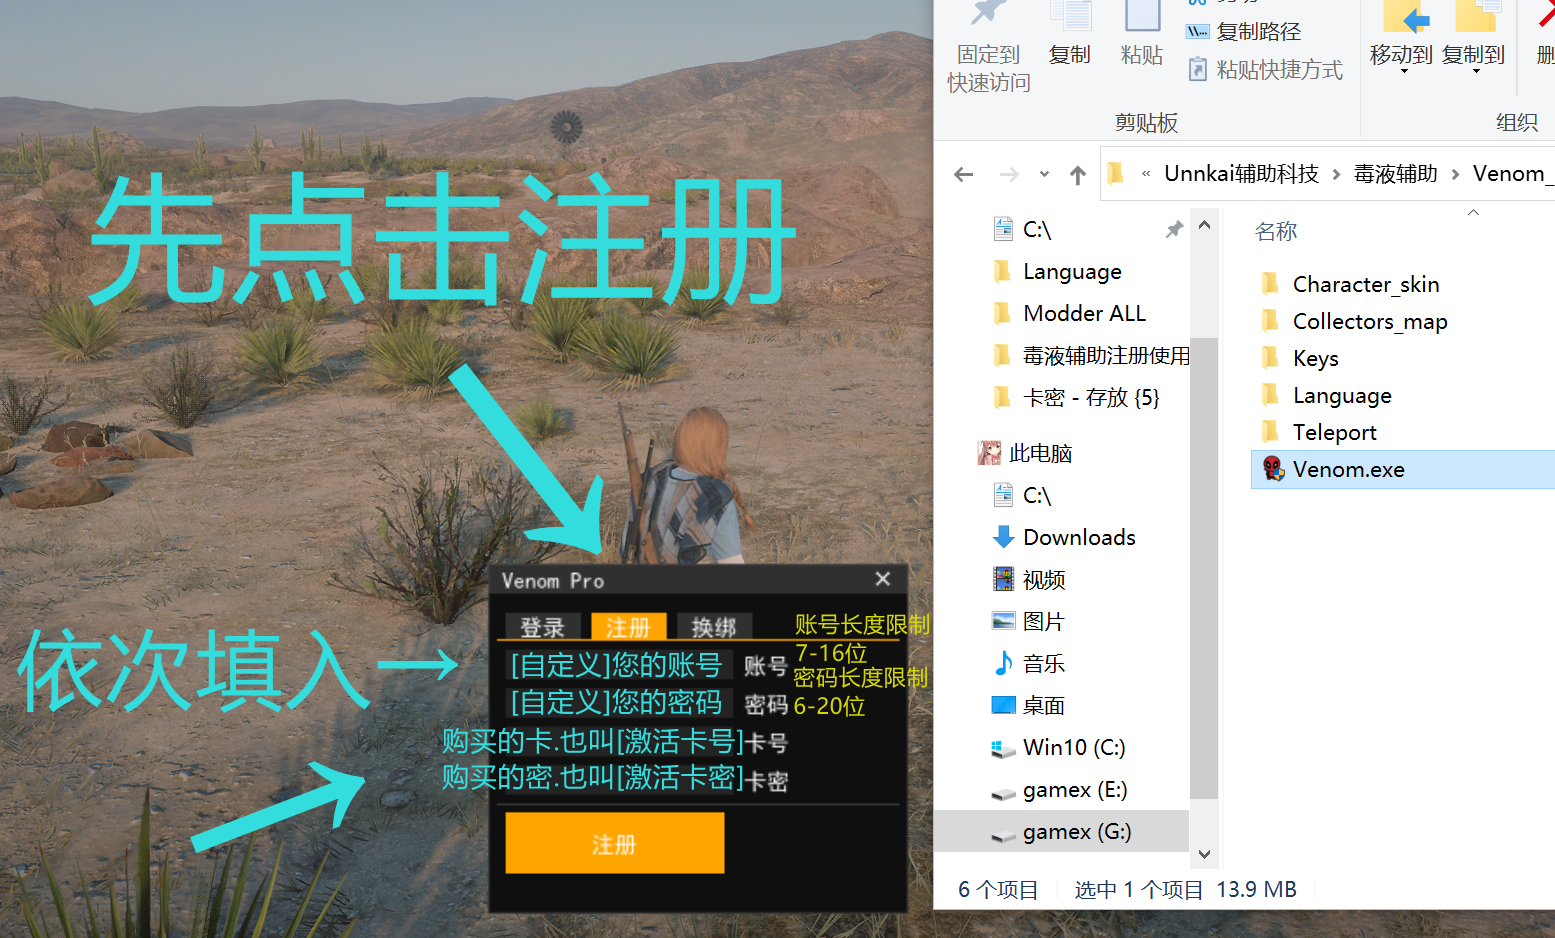Switch to 注册 (Register) tab in Venom Pro
This screenshot has width=1555, height=938.
click(628, 626)
